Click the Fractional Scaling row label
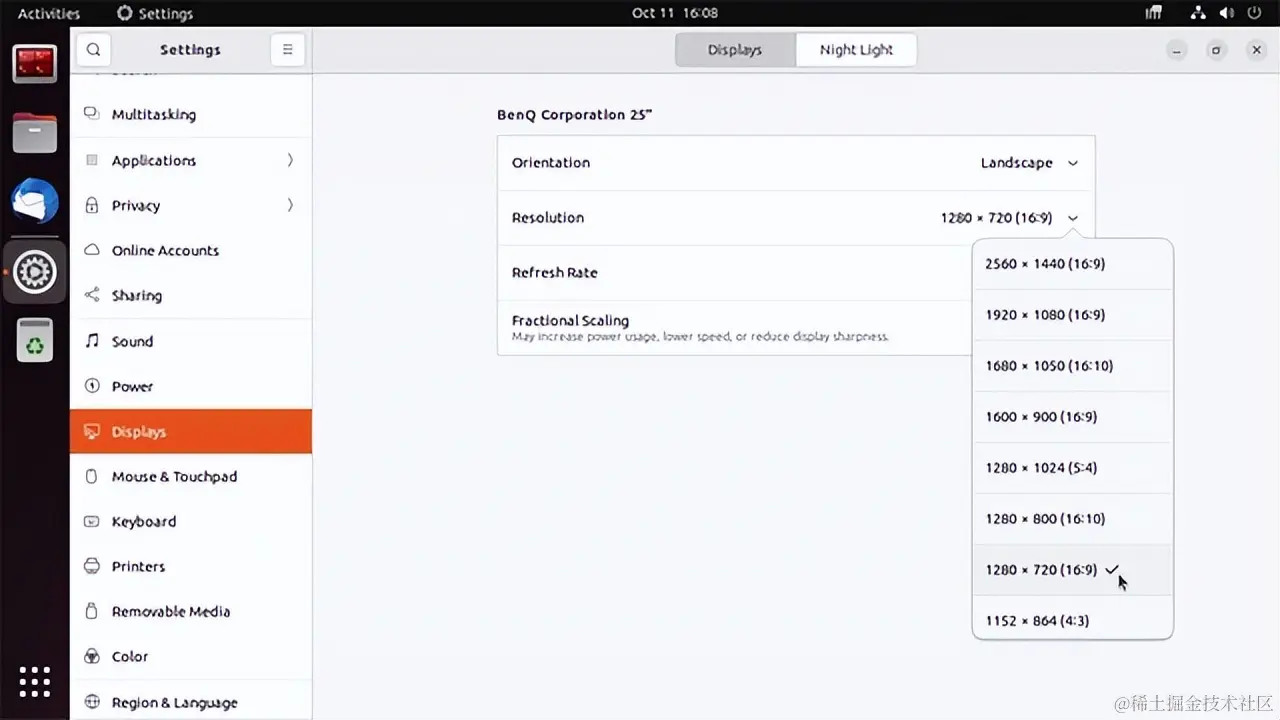Image resolution: width=1280 pixels, height=720 pixels. pos(570,320)
